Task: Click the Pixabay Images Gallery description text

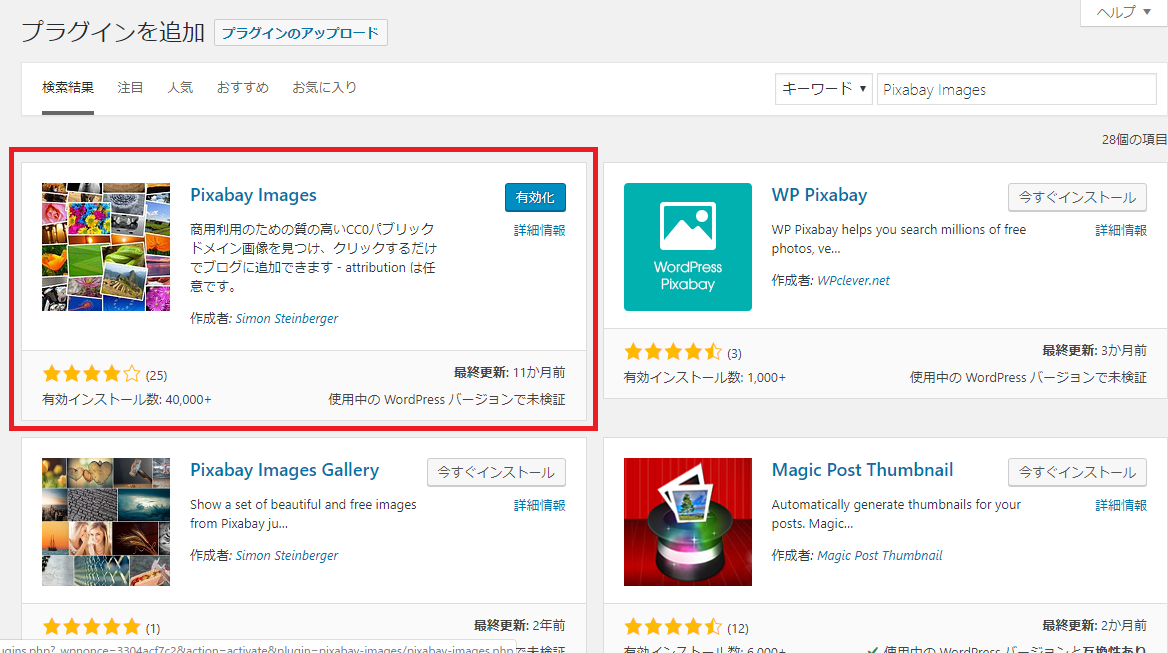Action: tap(303, 514)
